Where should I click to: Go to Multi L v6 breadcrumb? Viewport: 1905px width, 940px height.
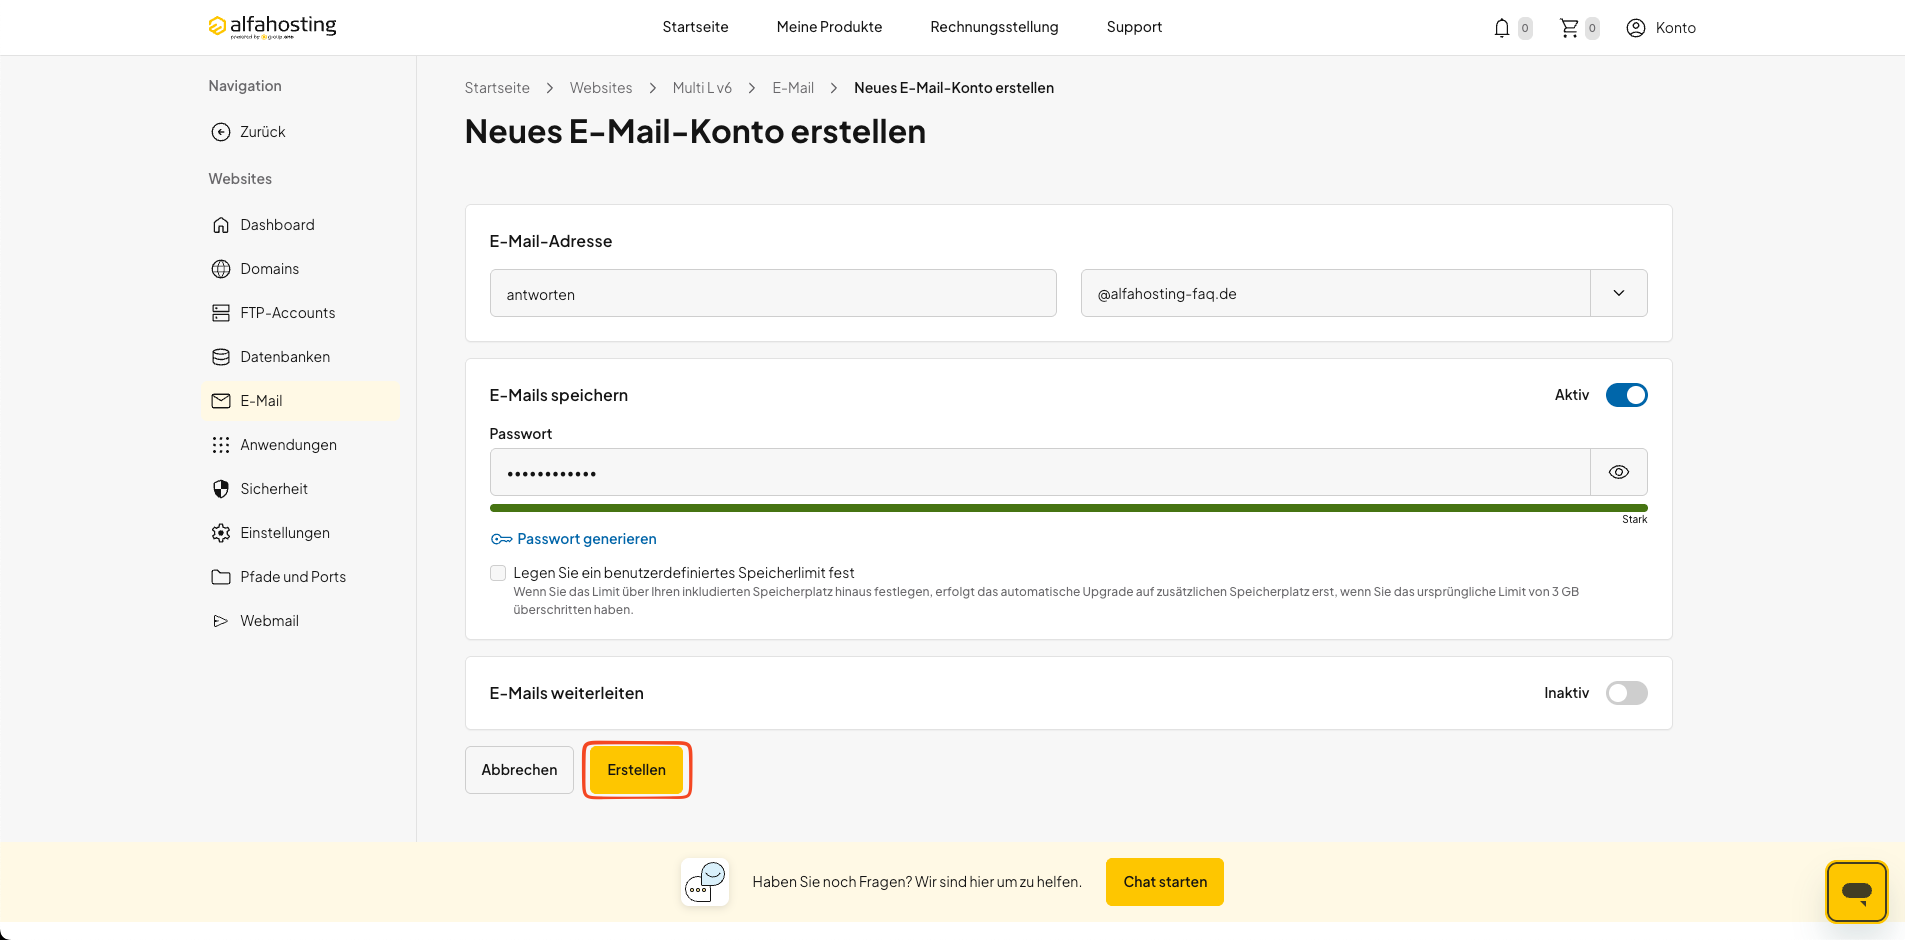702,88
